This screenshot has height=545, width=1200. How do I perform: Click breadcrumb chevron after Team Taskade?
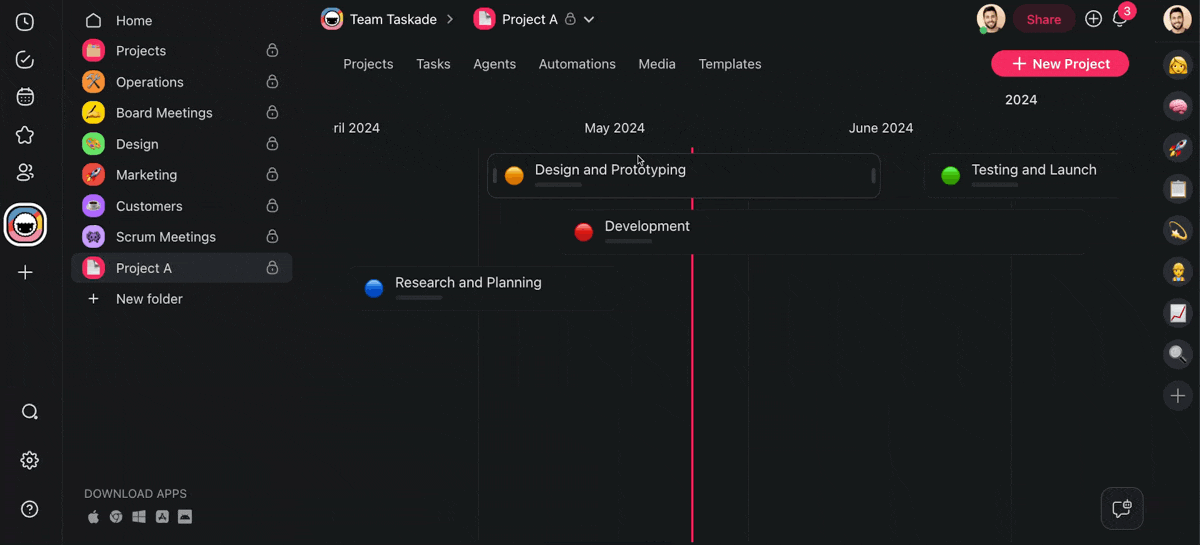[x=450, y=19]
